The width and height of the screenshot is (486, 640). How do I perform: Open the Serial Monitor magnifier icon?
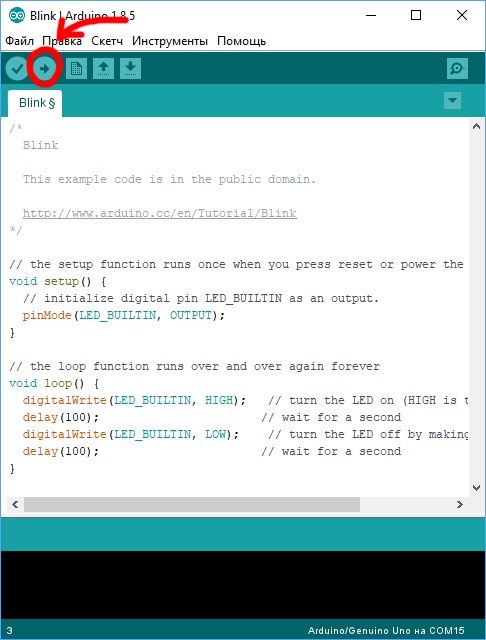[x=457, y=69]
